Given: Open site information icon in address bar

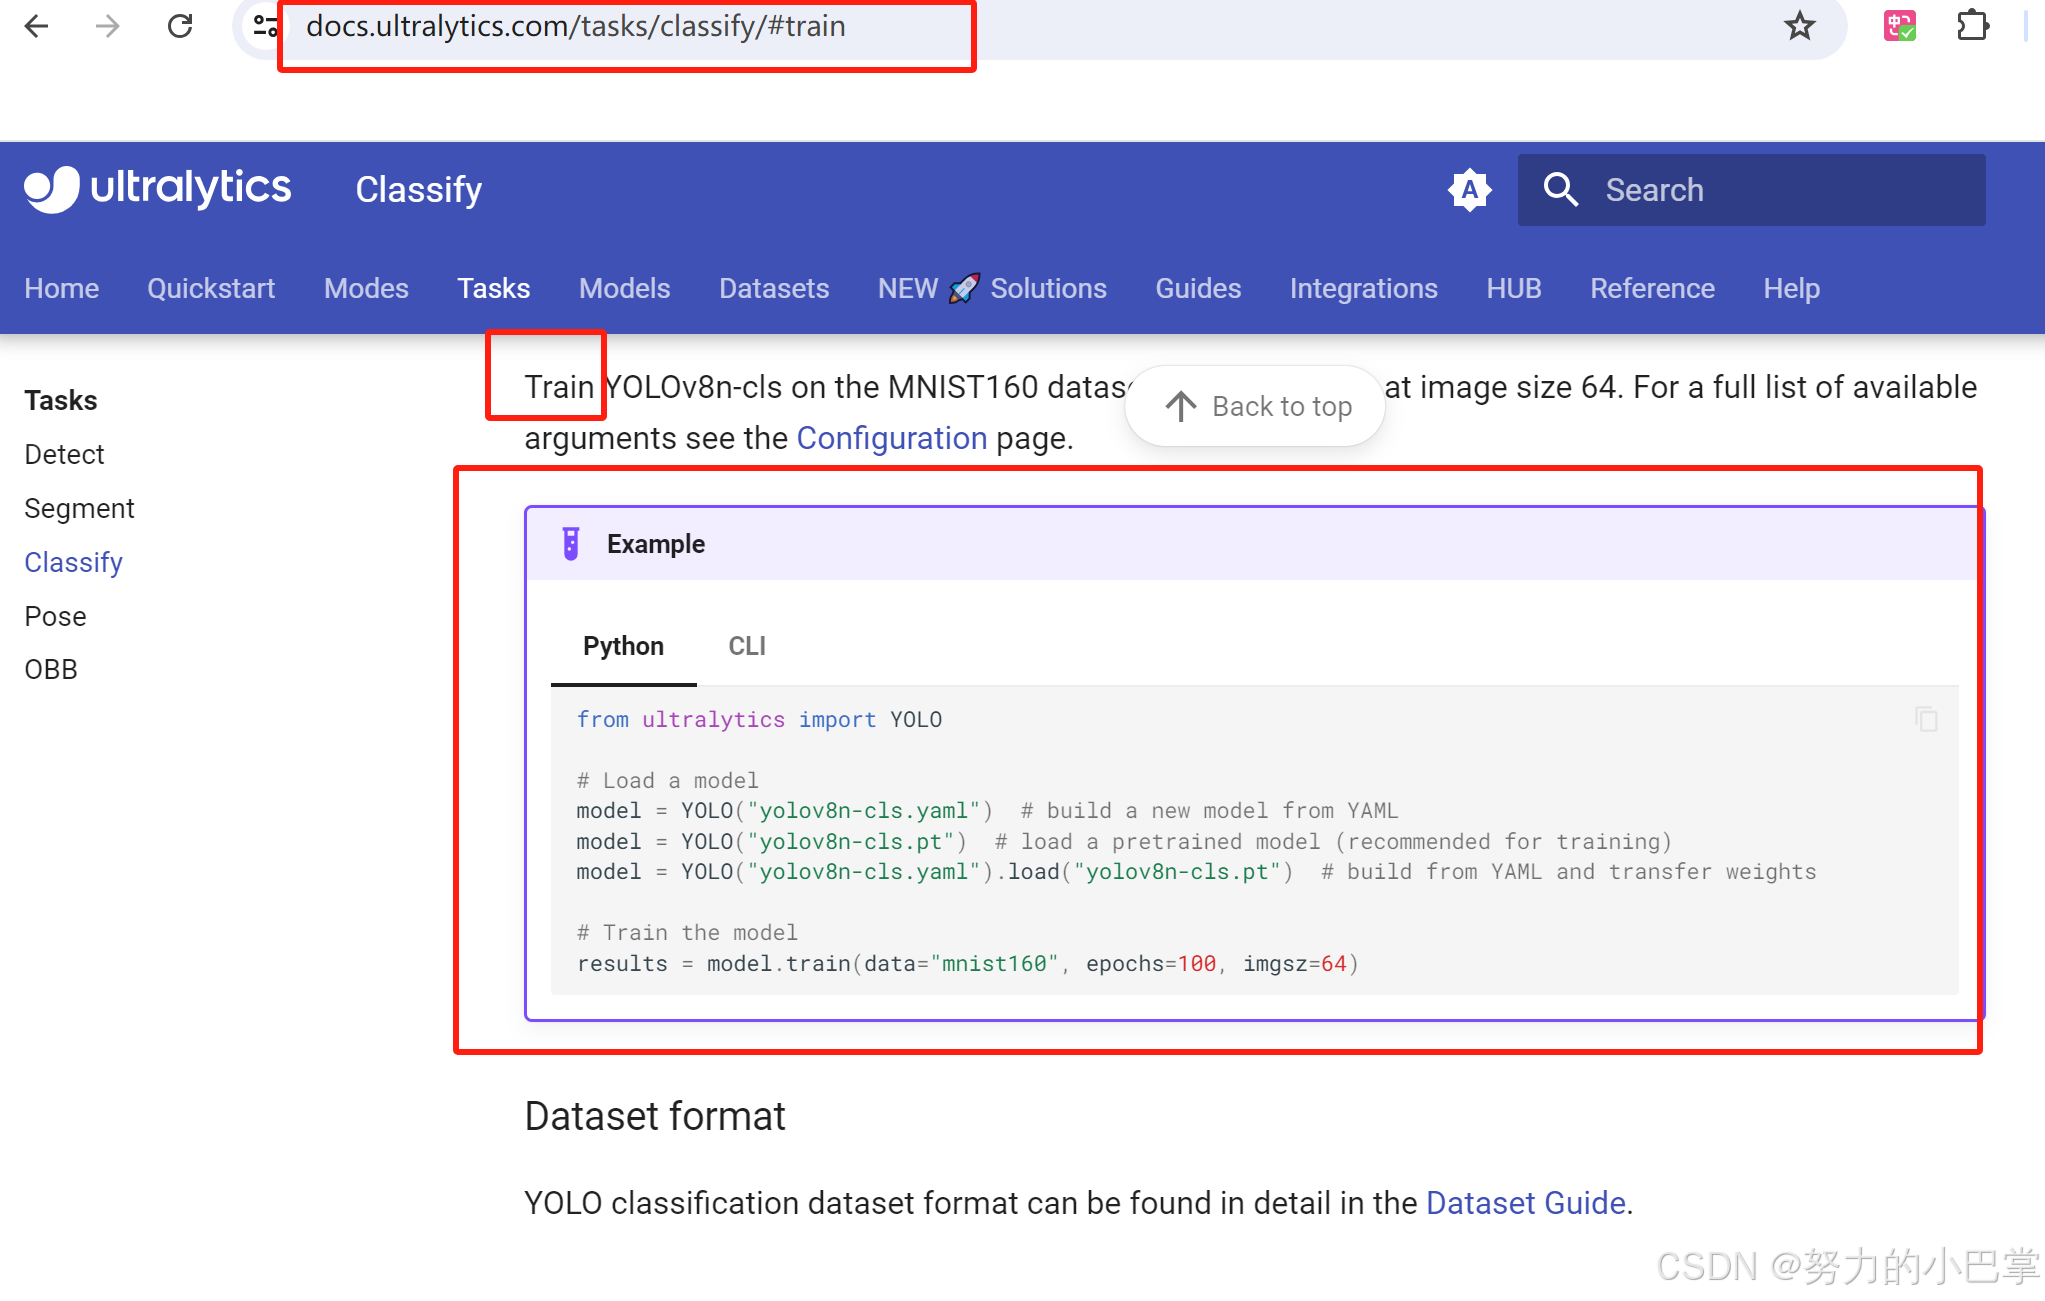Looking at the screenshot, I should click(x=265, y=26).
